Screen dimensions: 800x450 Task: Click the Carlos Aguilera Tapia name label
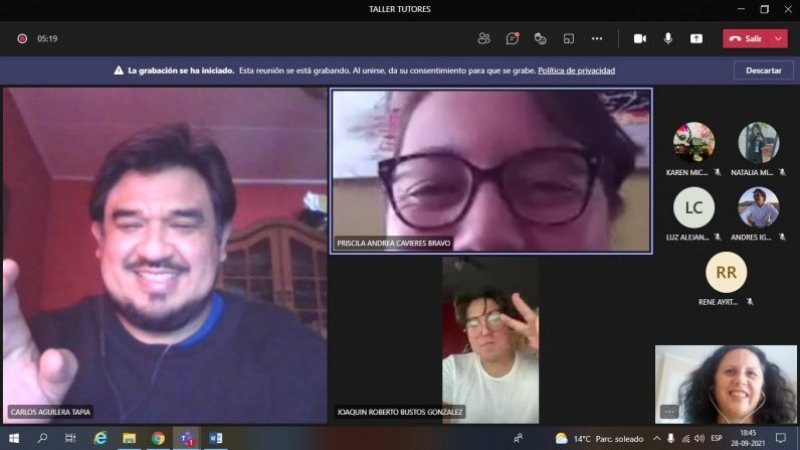[x=50, y=411]
